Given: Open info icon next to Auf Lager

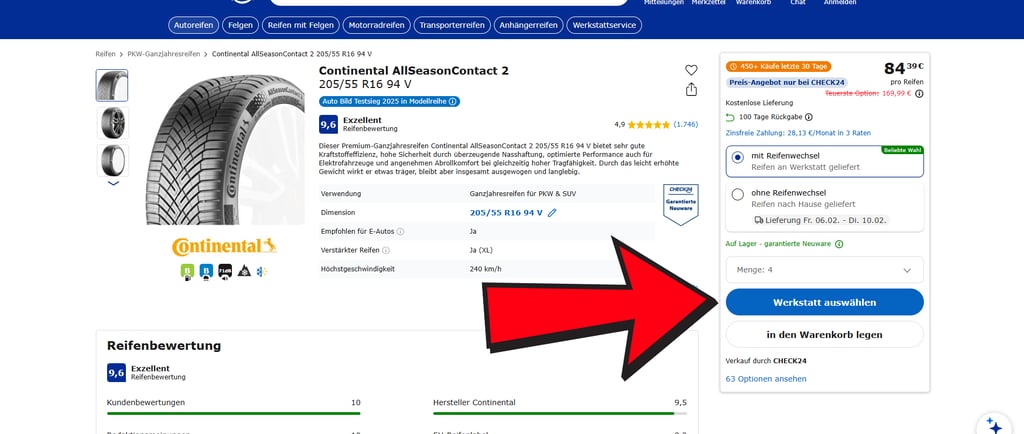Looking at the screenshot, I should click(839, 244).
